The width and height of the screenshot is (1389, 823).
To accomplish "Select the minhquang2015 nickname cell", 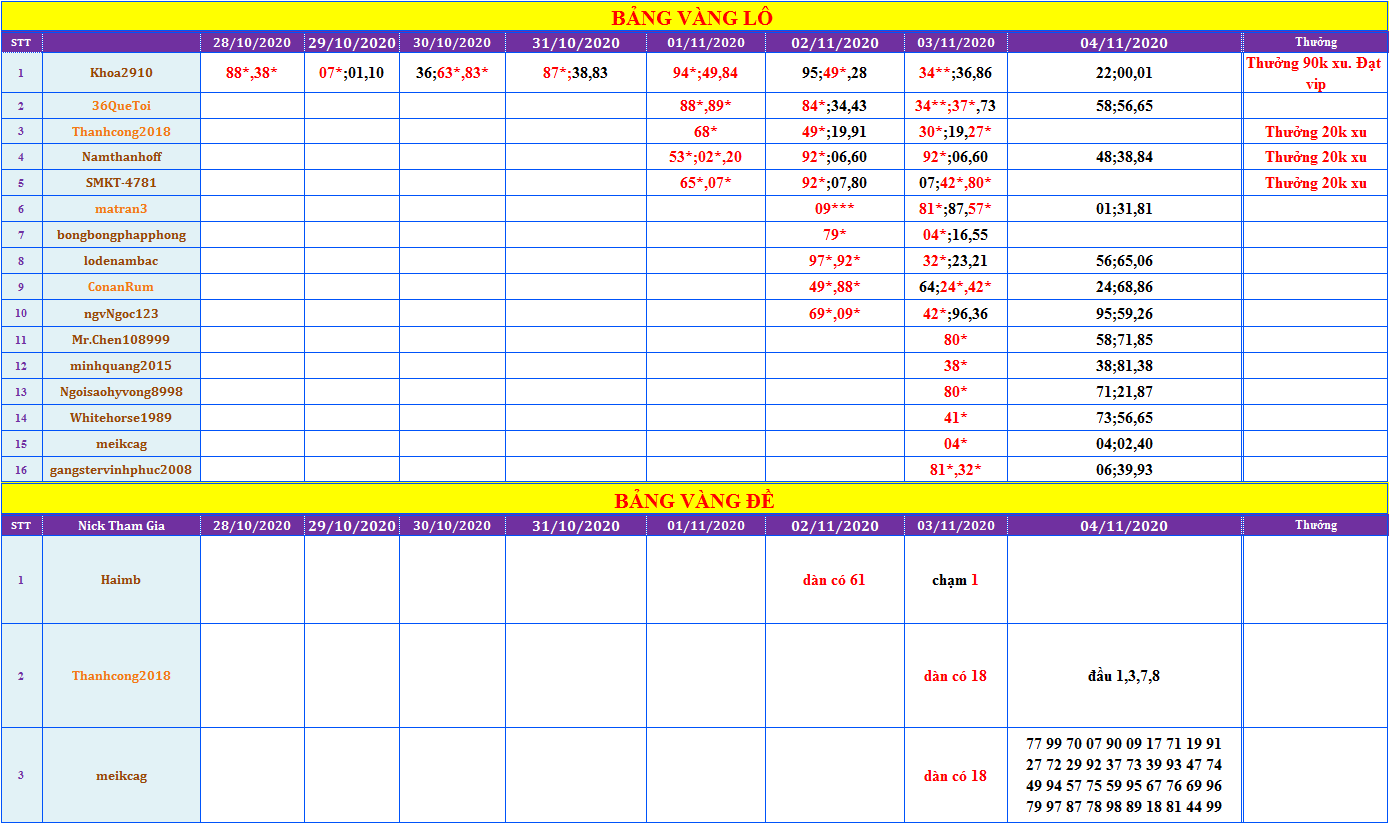I will pos(121,365).
